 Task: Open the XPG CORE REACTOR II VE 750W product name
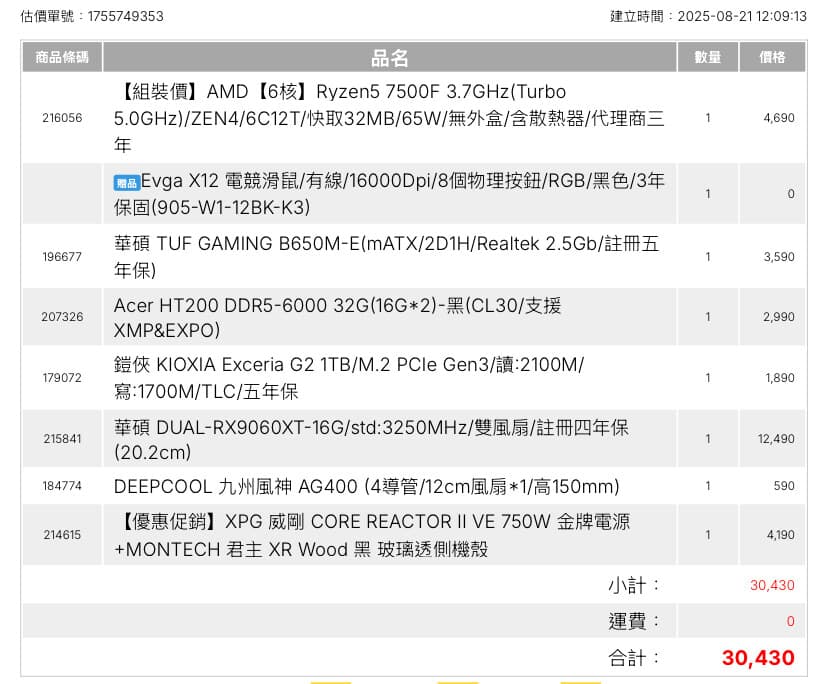(372, 535)
